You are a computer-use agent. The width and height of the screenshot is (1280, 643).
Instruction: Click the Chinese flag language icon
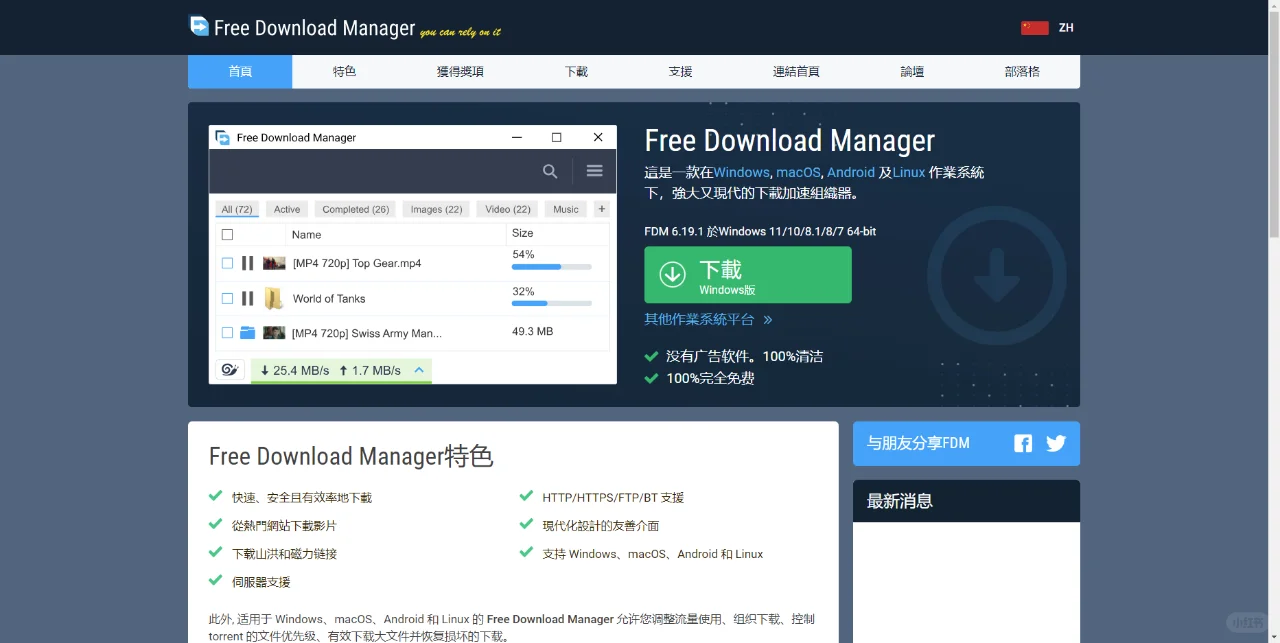[x=1034, y=28]
